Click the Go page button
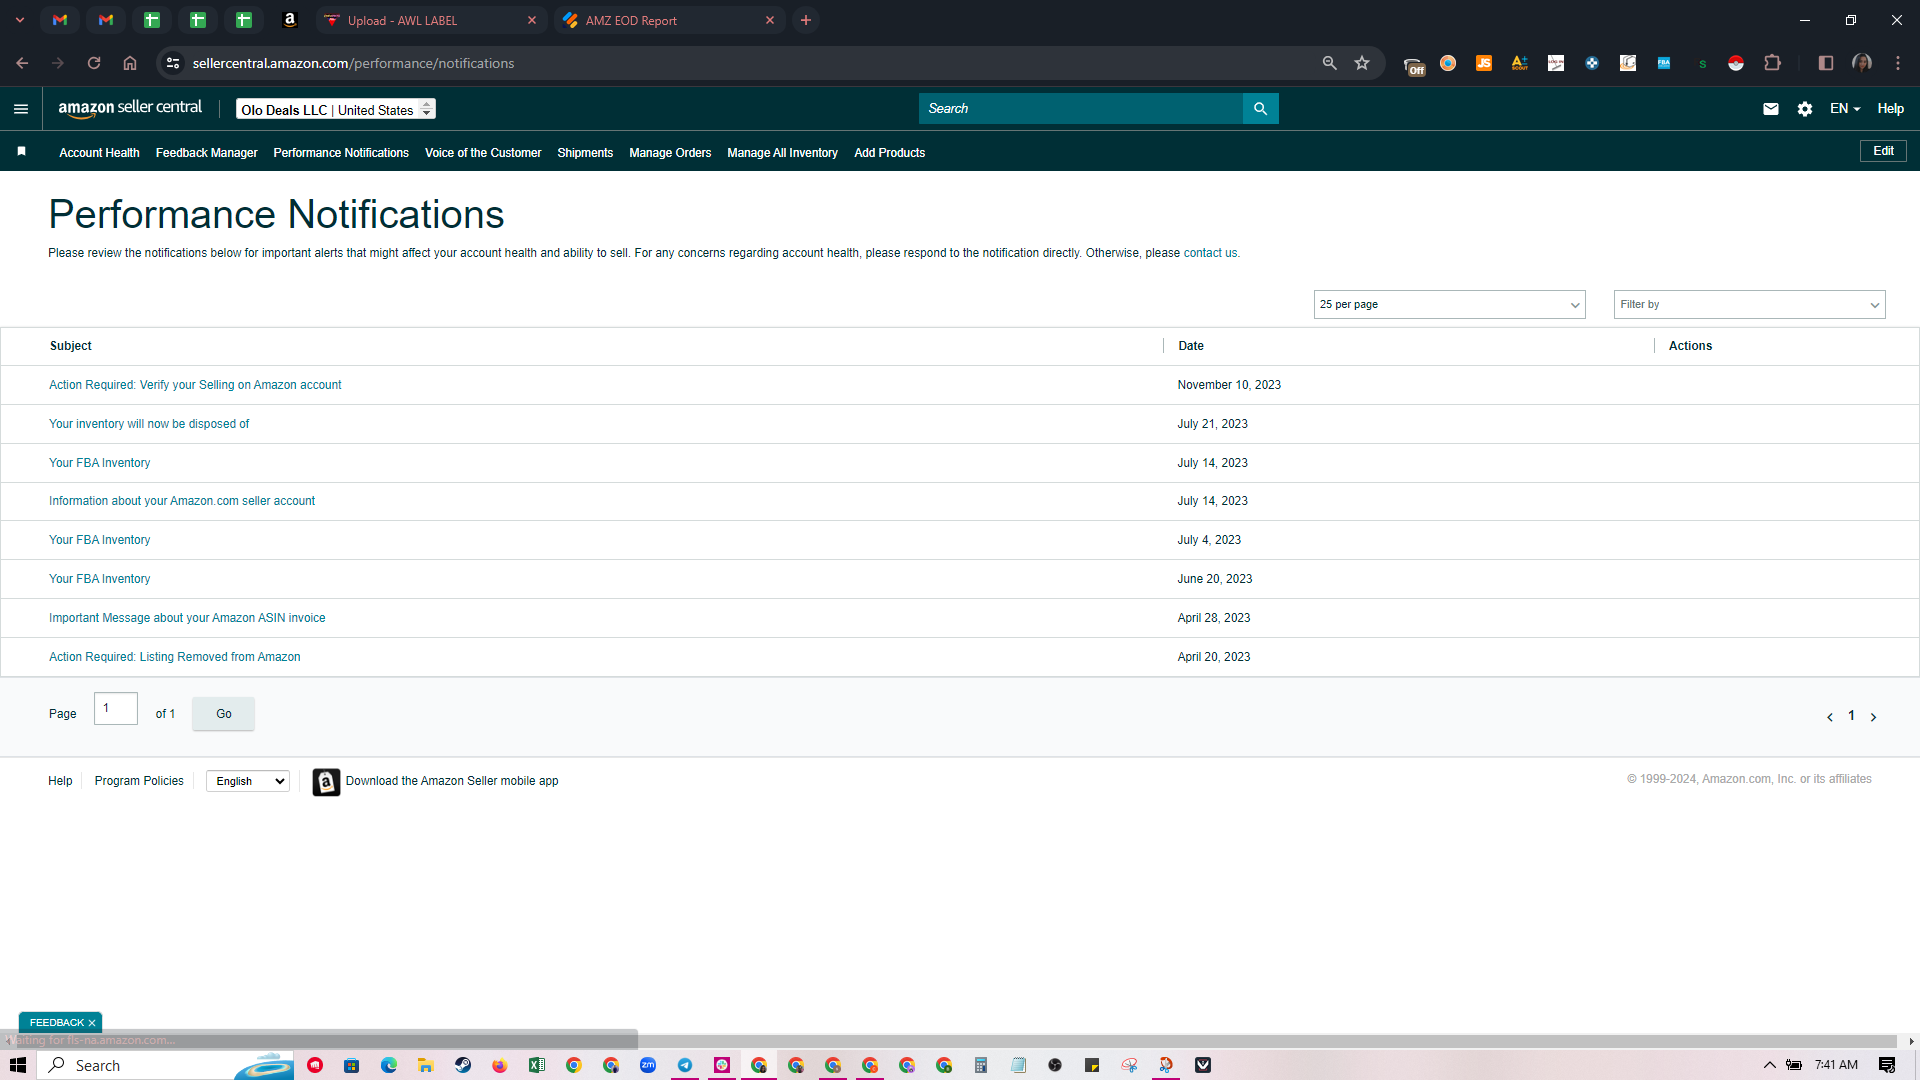The width and height of the screenshot is (1920, 1080). (223, 714)
